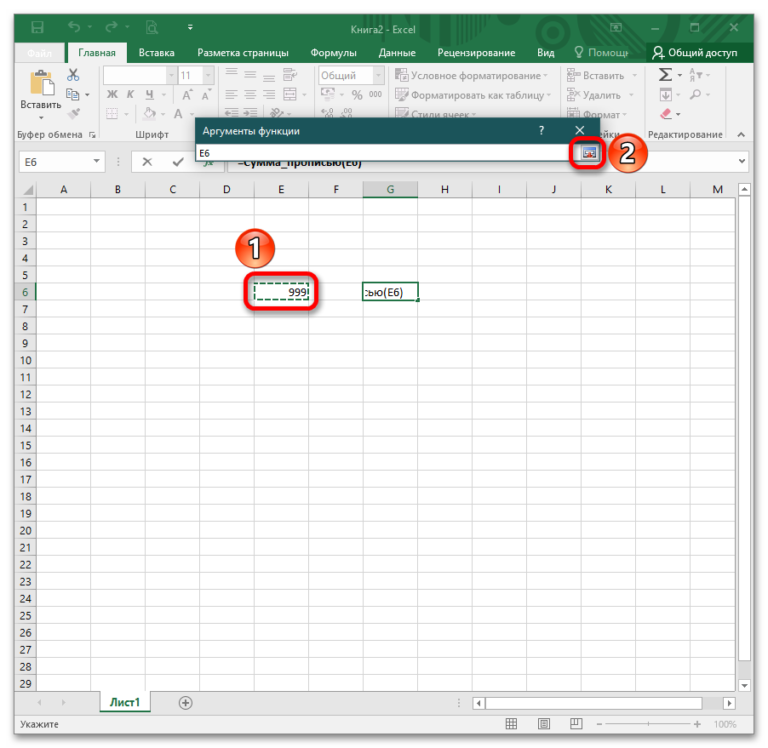
Task: Open Условное форматирование dropdown
Action: coord(471,75)
